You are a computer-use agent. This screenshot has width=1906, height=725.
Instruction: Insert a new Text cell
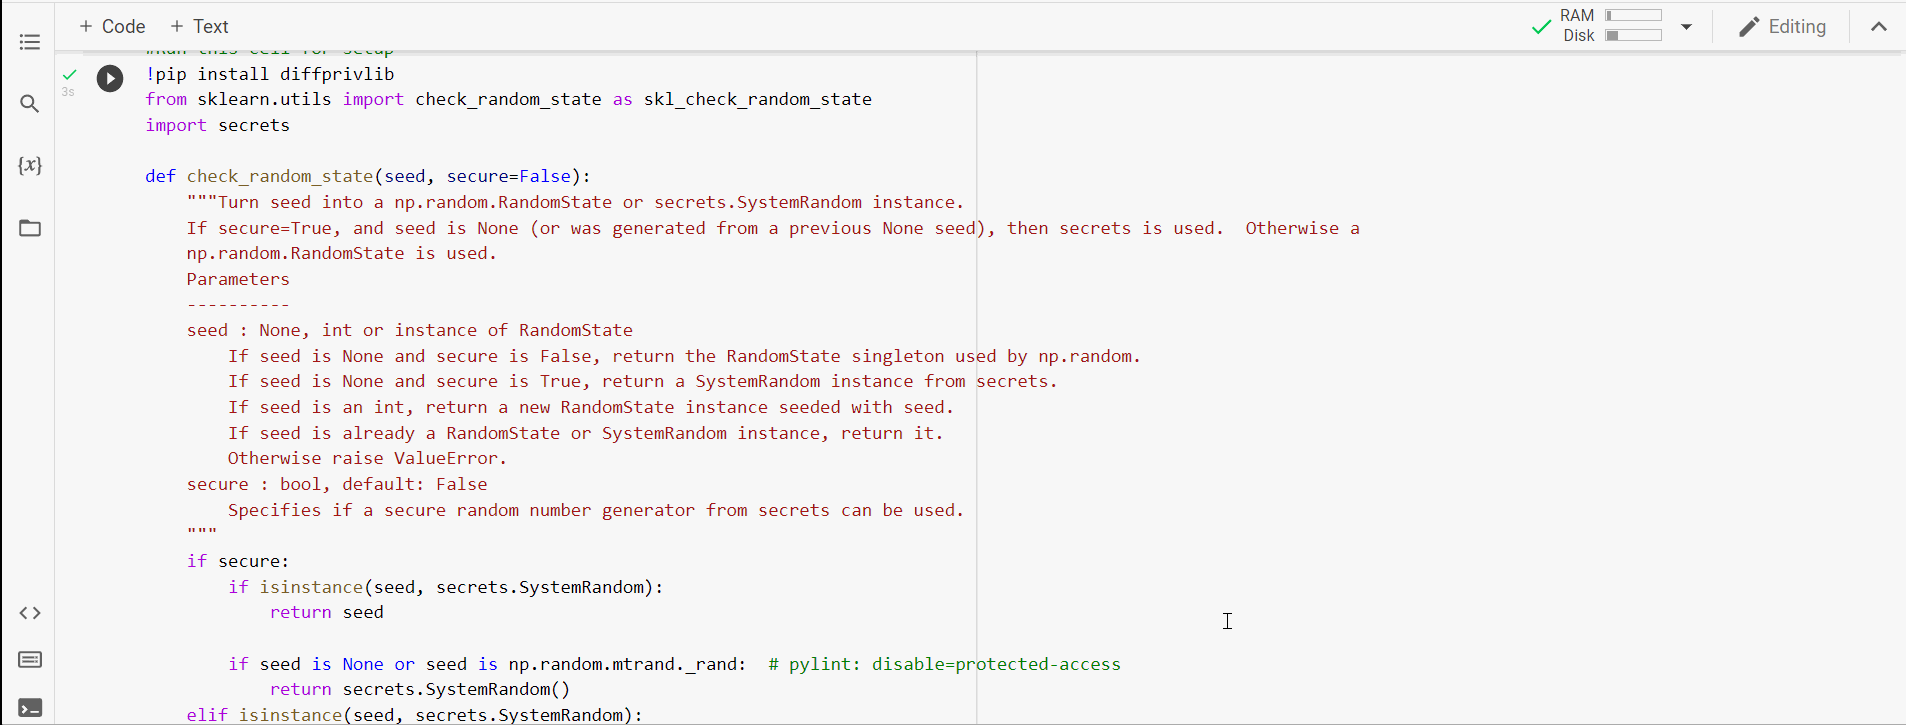click(x=199, y=26)
